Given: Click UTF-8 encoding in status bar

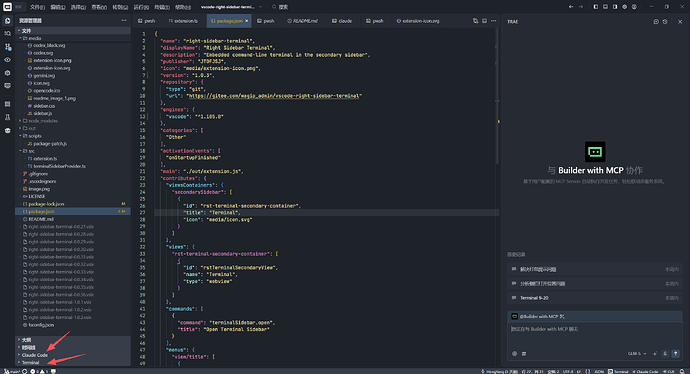Looking at the screenshot, I should pyautogui.click(x=567, y=371).
